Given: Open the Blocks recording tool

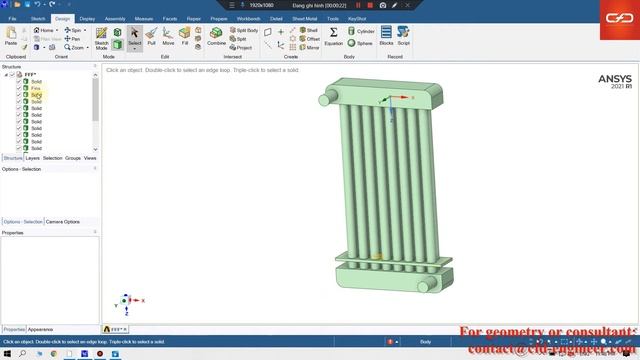Looking at the screenshot, I should [386, 36].
